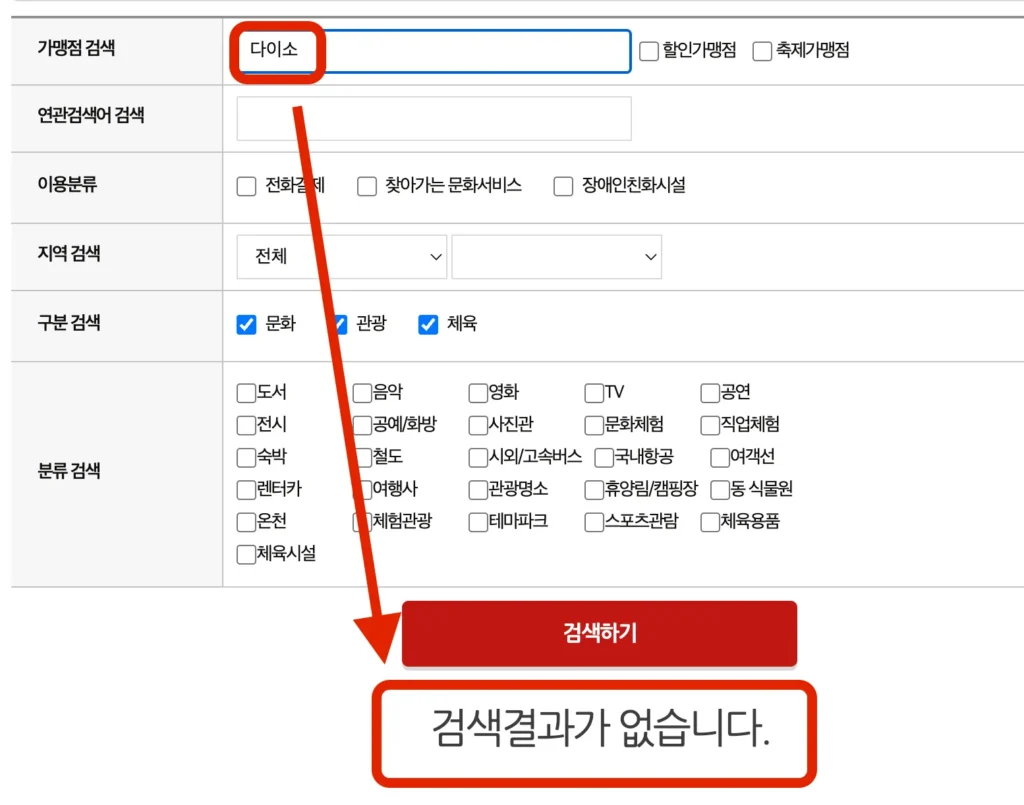Select the 공연 category checkbox
The height and width of the screenshot is (805, 1024).
coord(710,393)
